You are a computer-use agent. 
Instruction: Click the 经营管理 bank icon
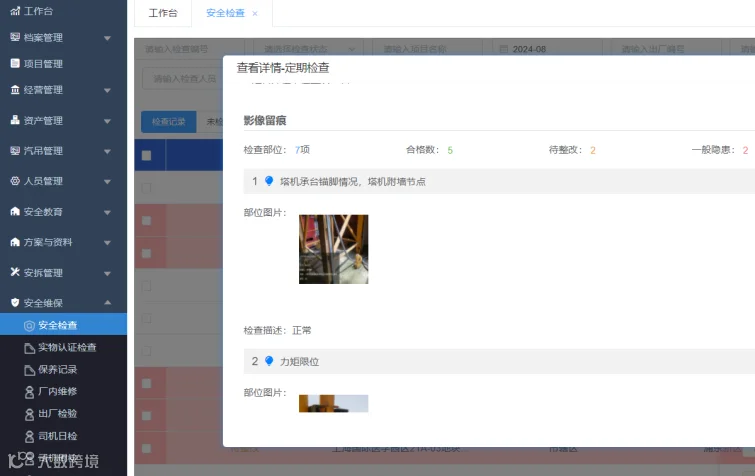[15, 90]
